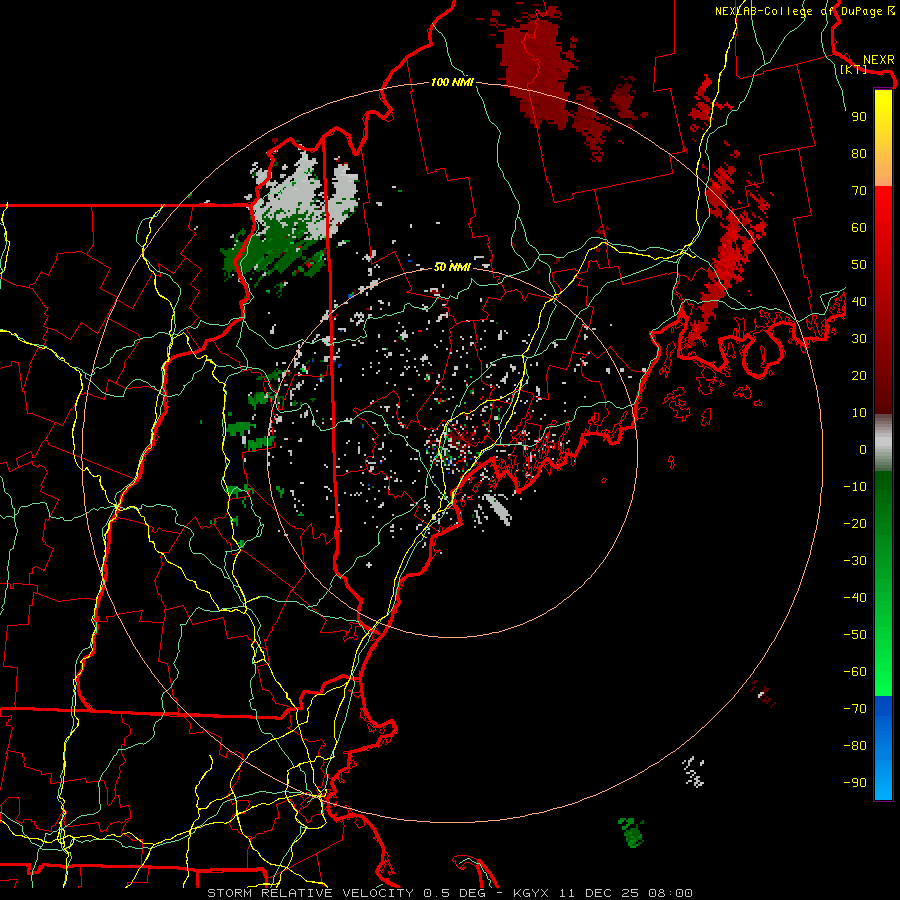Click the 70 value on velocity scale
Viewport: 900px width, 900px height.
(x=859, y=191)
